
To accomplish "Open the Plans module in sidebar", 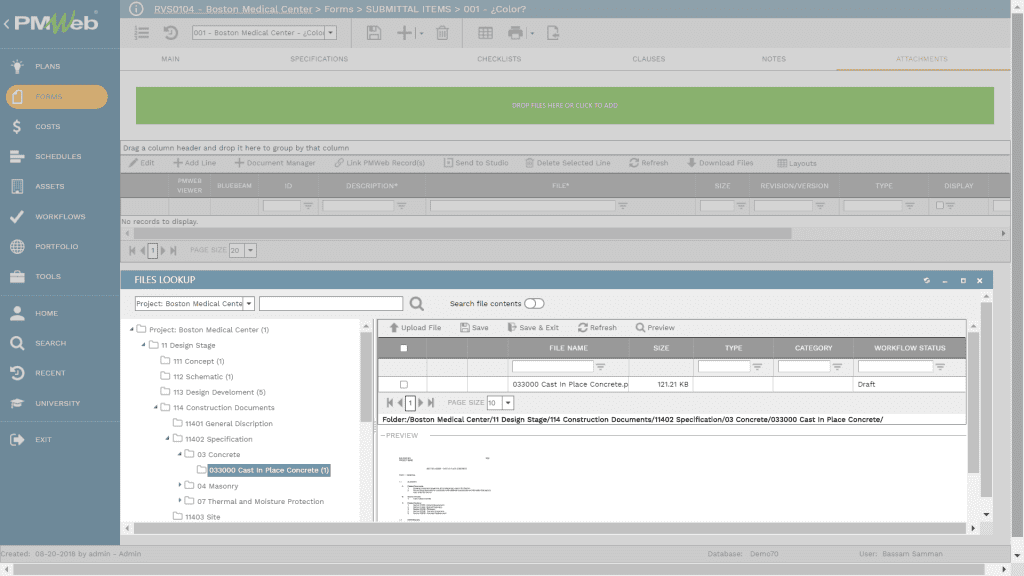I will point(47,66).
